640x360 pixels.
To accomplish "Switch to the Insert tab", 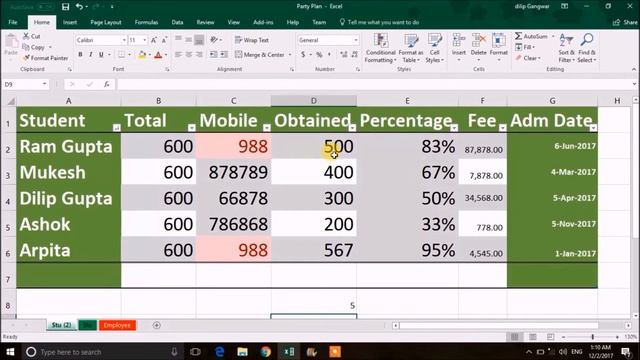I will (70, 22).
